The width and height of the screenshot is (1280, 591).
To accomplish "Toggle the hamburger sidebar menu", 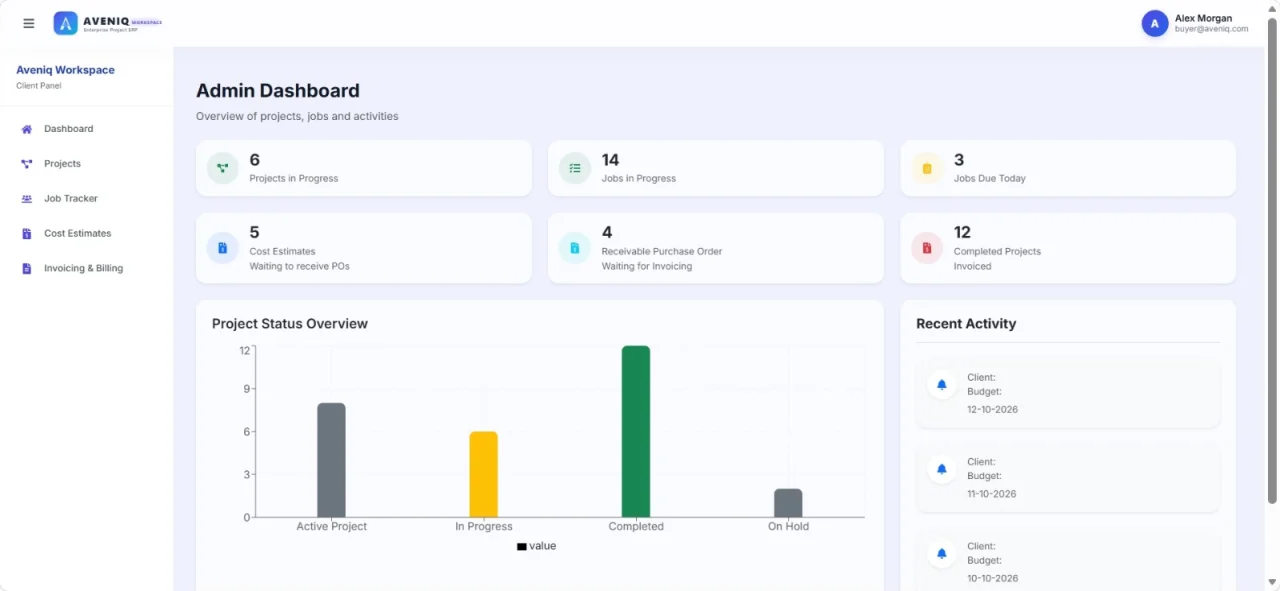I will [29, 23].
